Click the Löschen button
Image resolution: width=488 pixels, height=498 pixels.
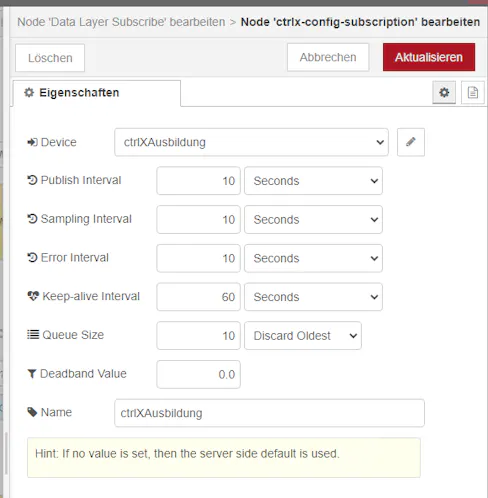(50, 58)
